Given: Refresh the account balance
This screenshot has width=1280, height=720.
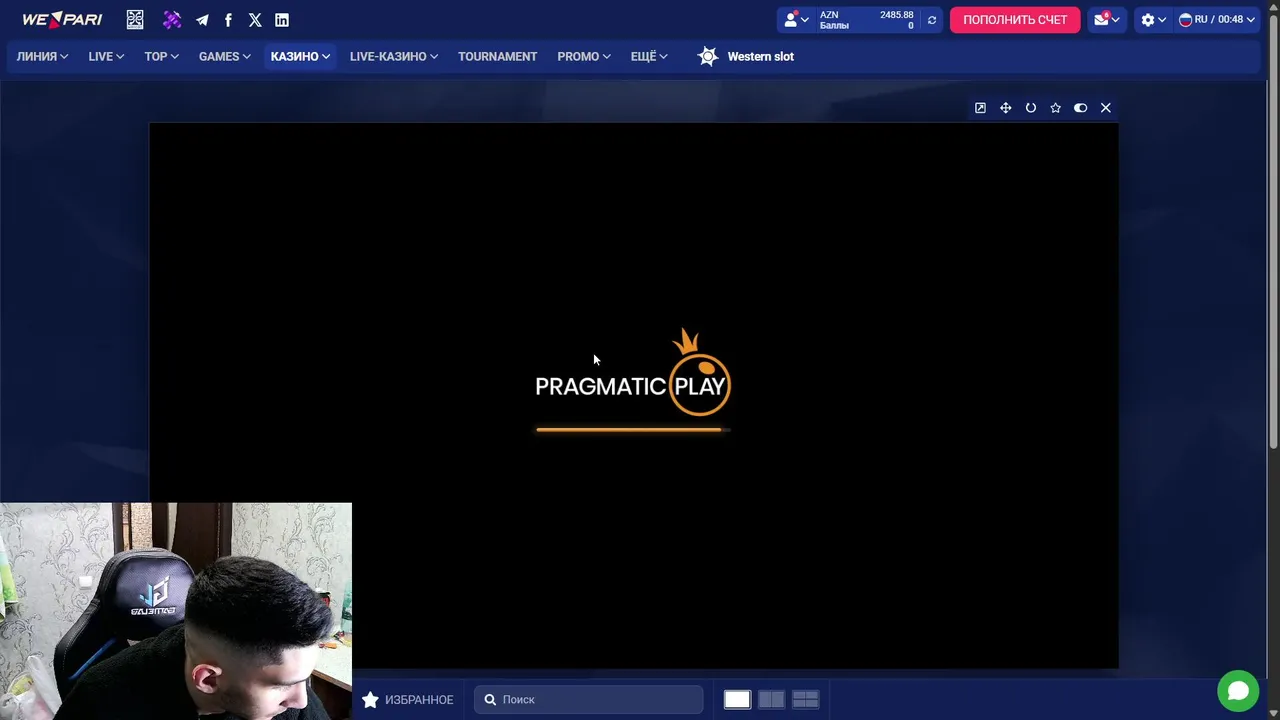Looking at the screenshot, I should coord(932,20).
